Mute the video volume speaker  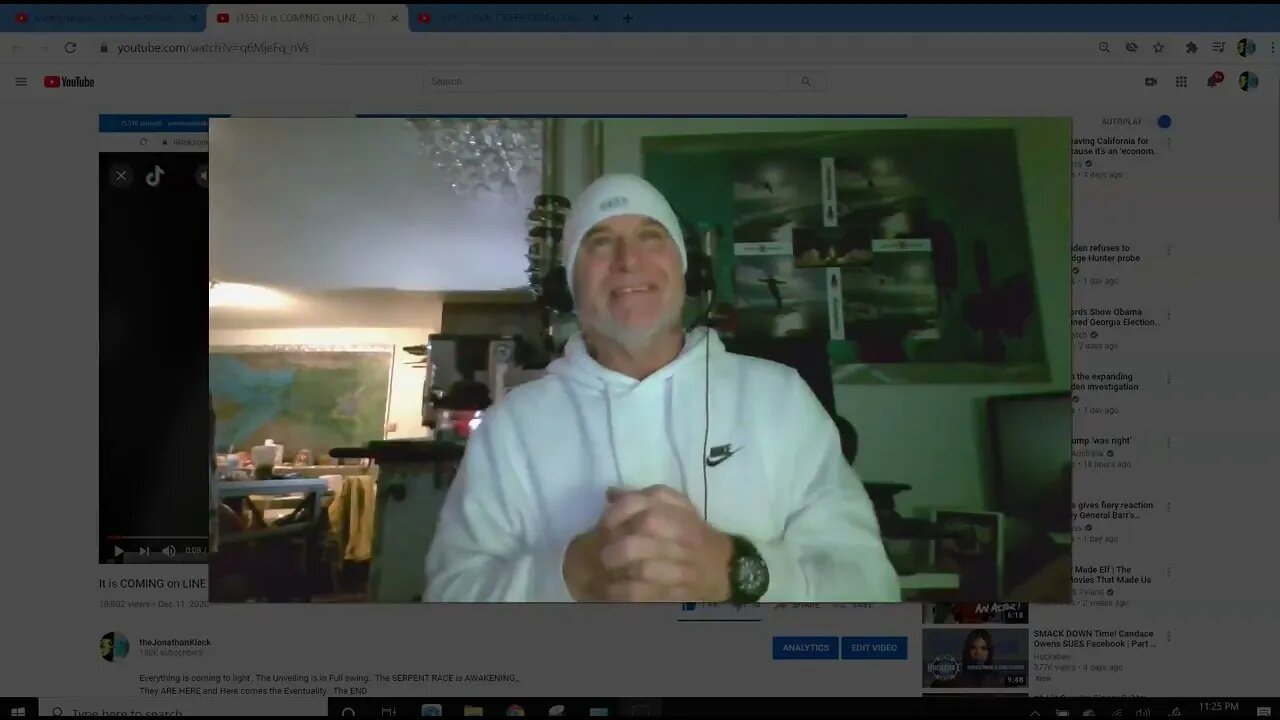click(x=169, y=551)
